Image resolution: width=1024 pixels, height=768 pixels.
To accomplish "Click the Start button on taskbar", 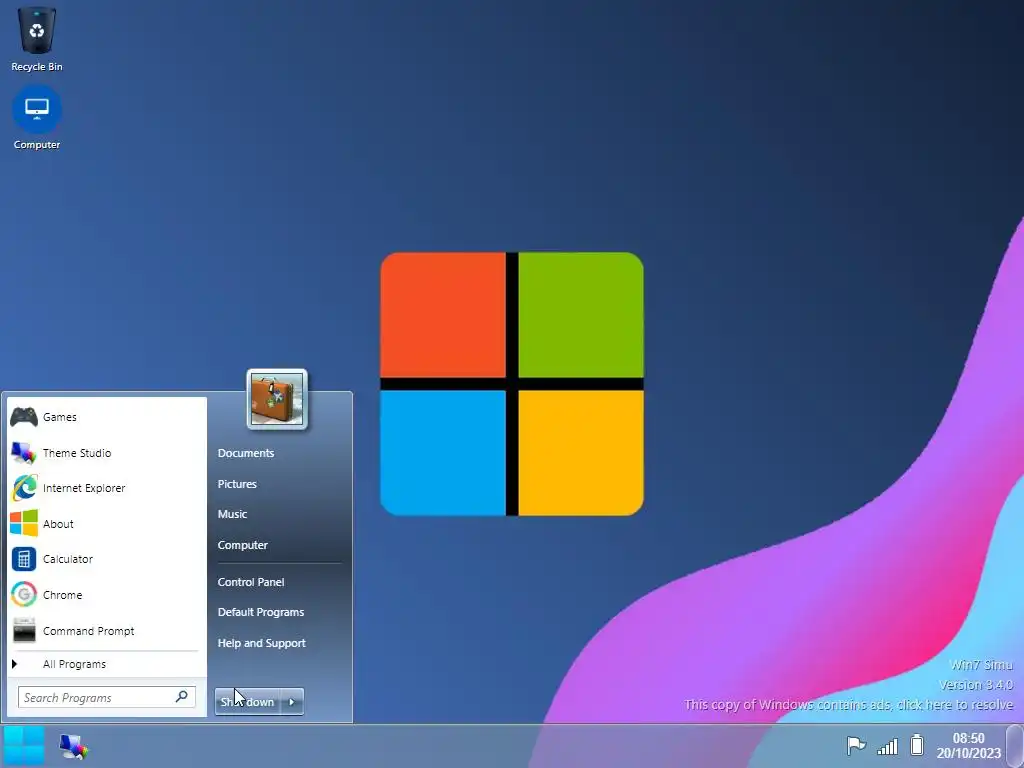I will (x=24, y=746).
